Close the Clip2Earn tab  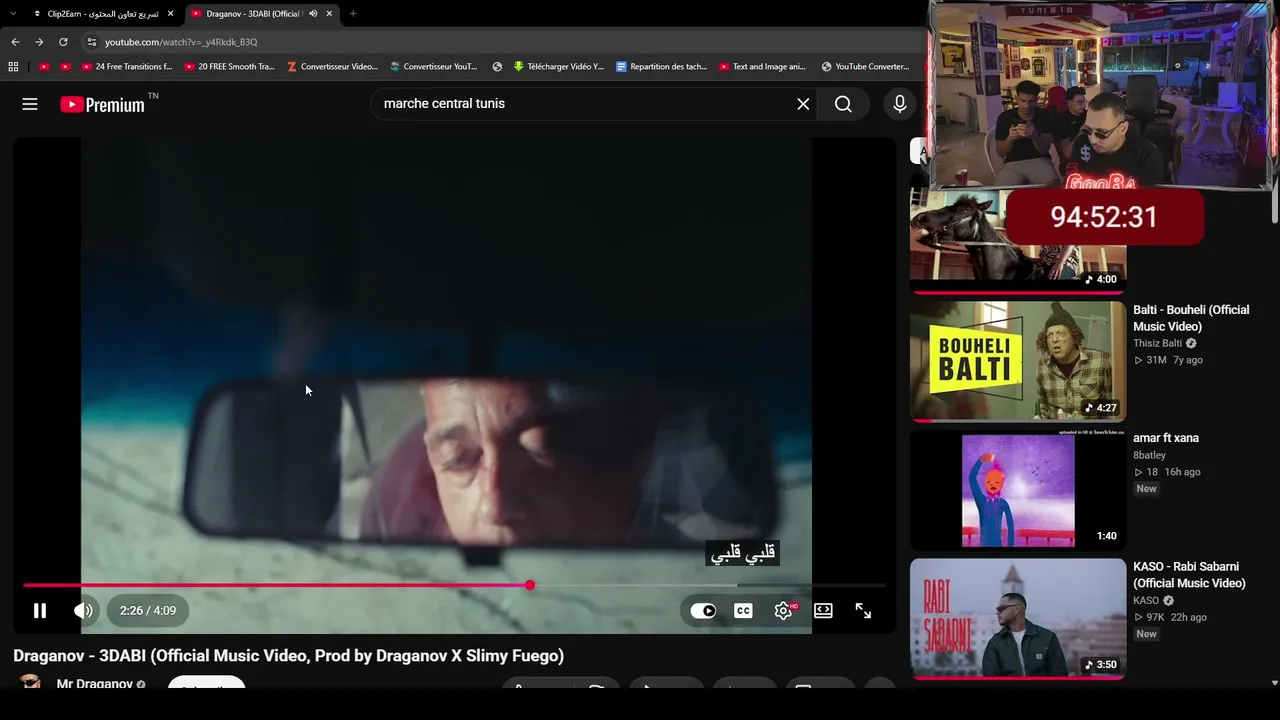click(x=170, y=14)
